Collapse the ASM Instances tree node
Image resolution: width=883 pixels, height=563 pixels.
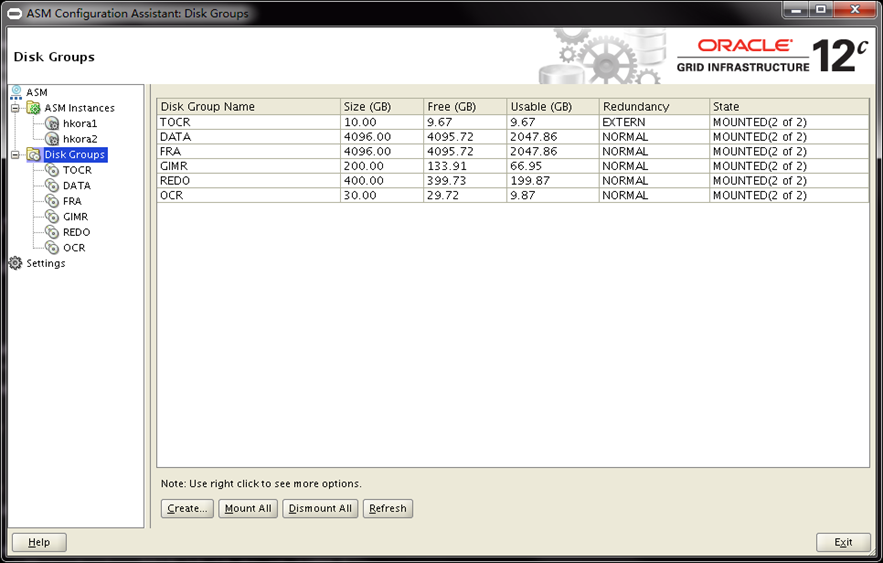pos(16,108)
